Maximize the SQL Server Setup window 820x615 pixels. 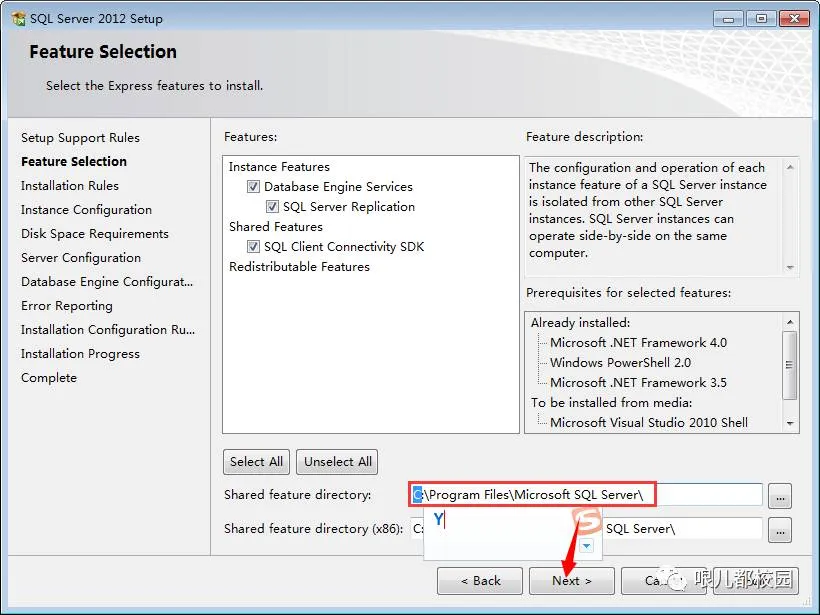click(761, 19)
